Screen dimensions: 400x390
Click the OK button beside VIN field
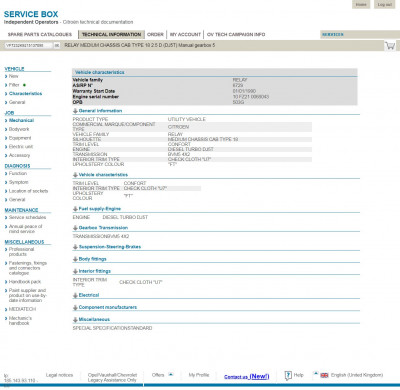point(57,45)
